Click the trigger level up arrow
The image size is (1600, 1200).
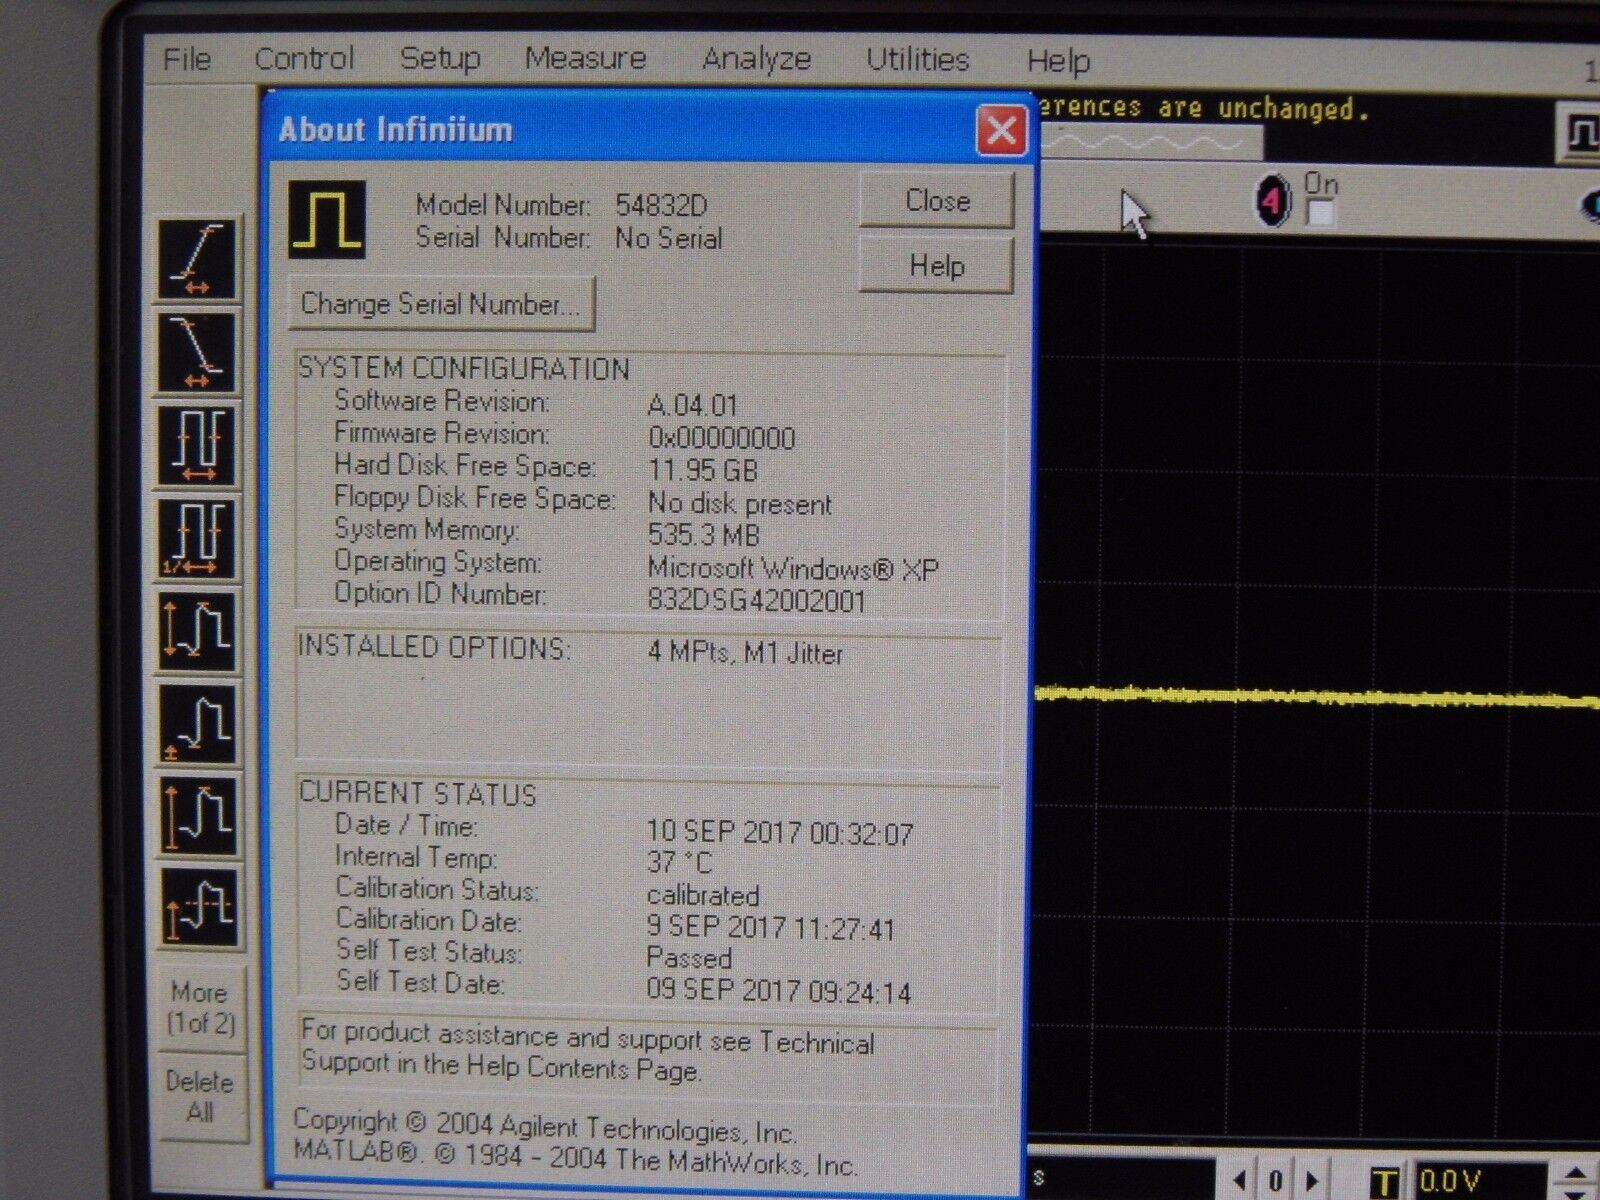(1575, 1174)
